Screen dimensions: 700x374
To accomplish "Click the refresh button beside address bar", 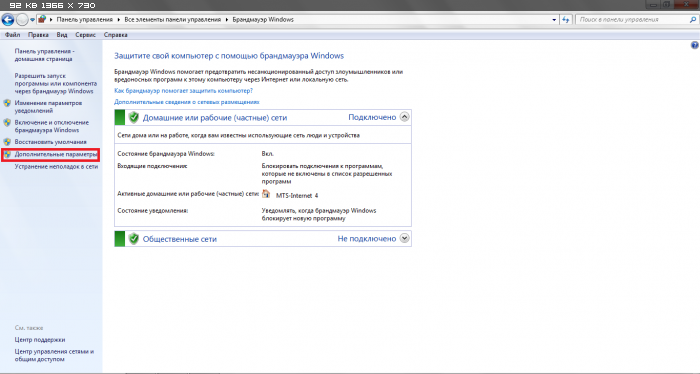I will point(566,20).
